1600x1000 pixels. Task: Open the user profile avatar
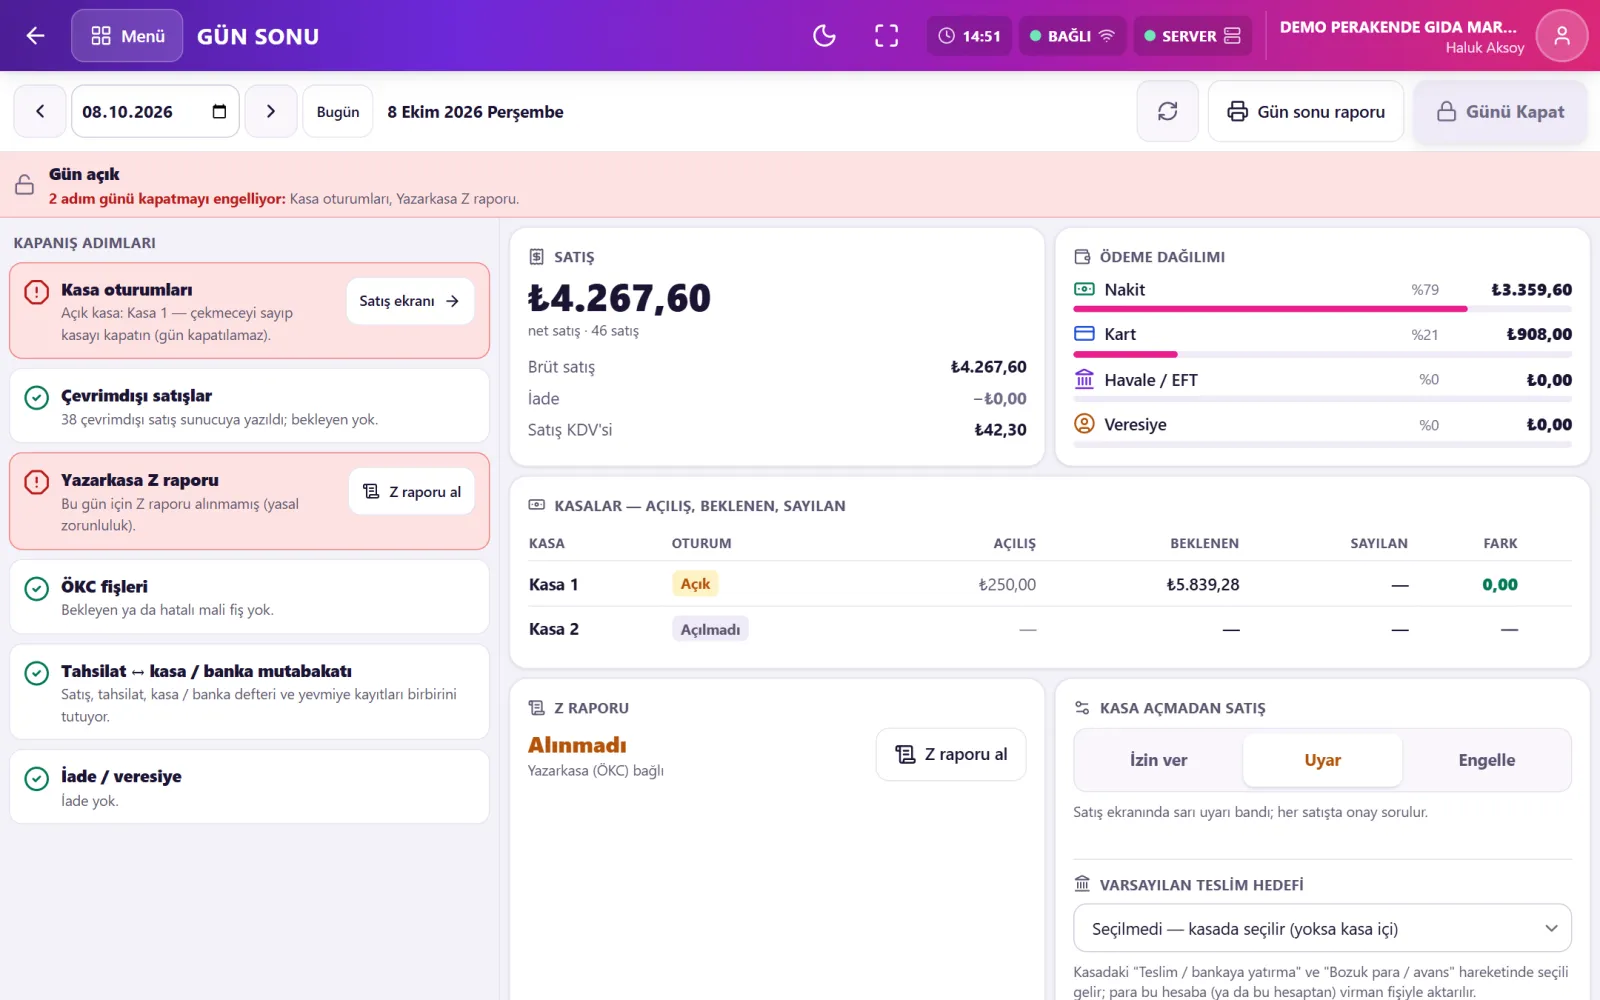1561,36
